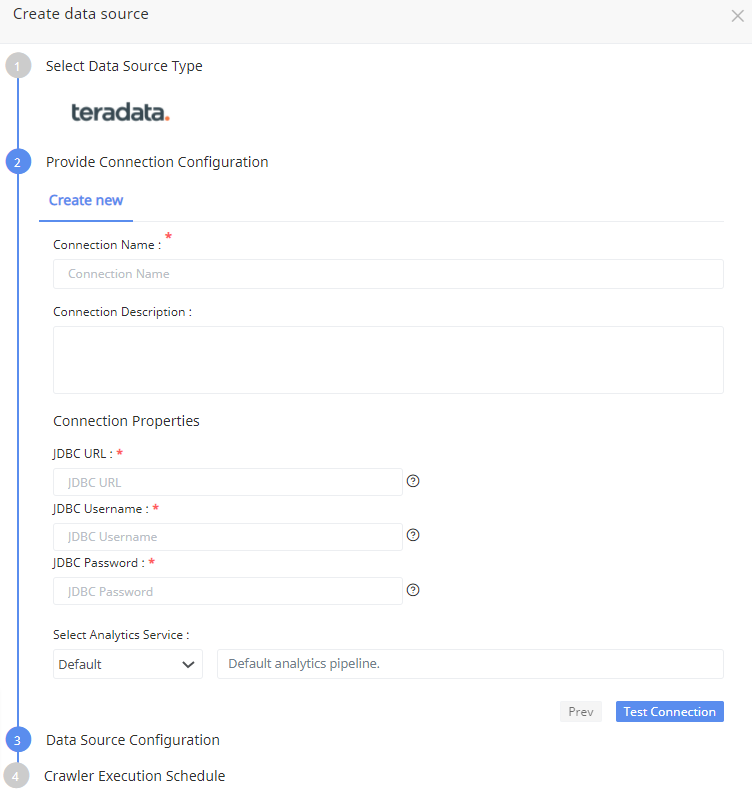Viewport: 752px width, 797px height.
Task: Expand the Data Source Configuration step
Action: pyautogui.click(x=132, y=740)
